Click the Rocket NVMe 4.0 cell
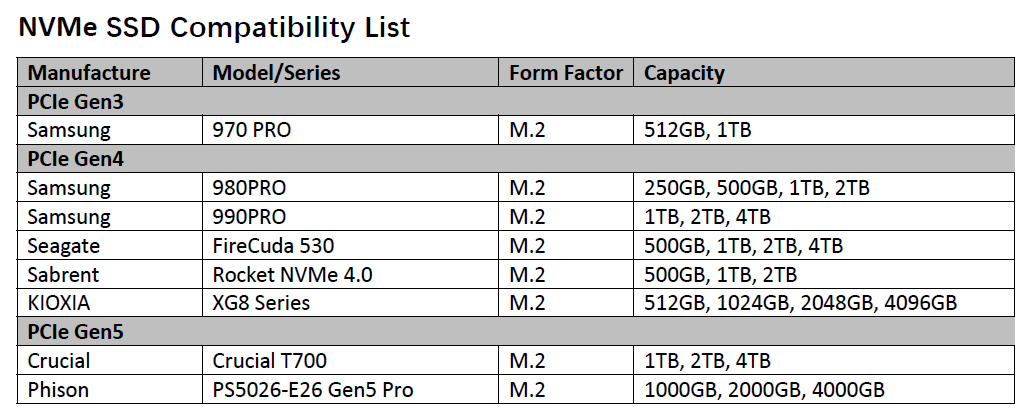 coord(350,274)
